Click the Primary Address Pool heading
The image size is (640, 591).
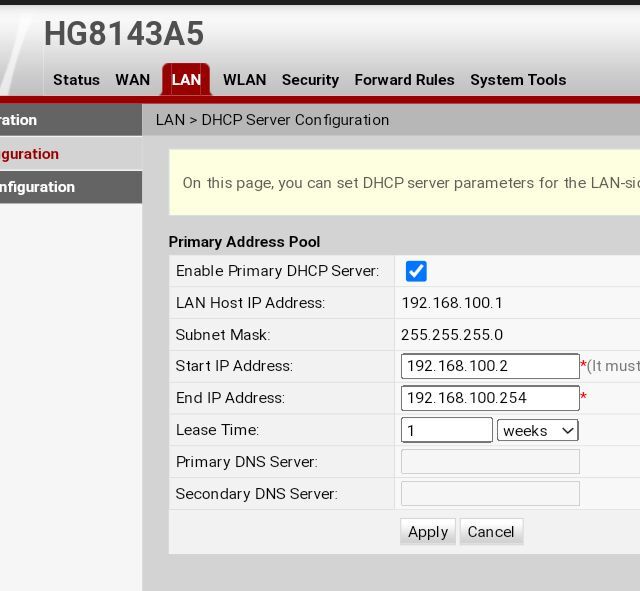(x=244, y=242)
